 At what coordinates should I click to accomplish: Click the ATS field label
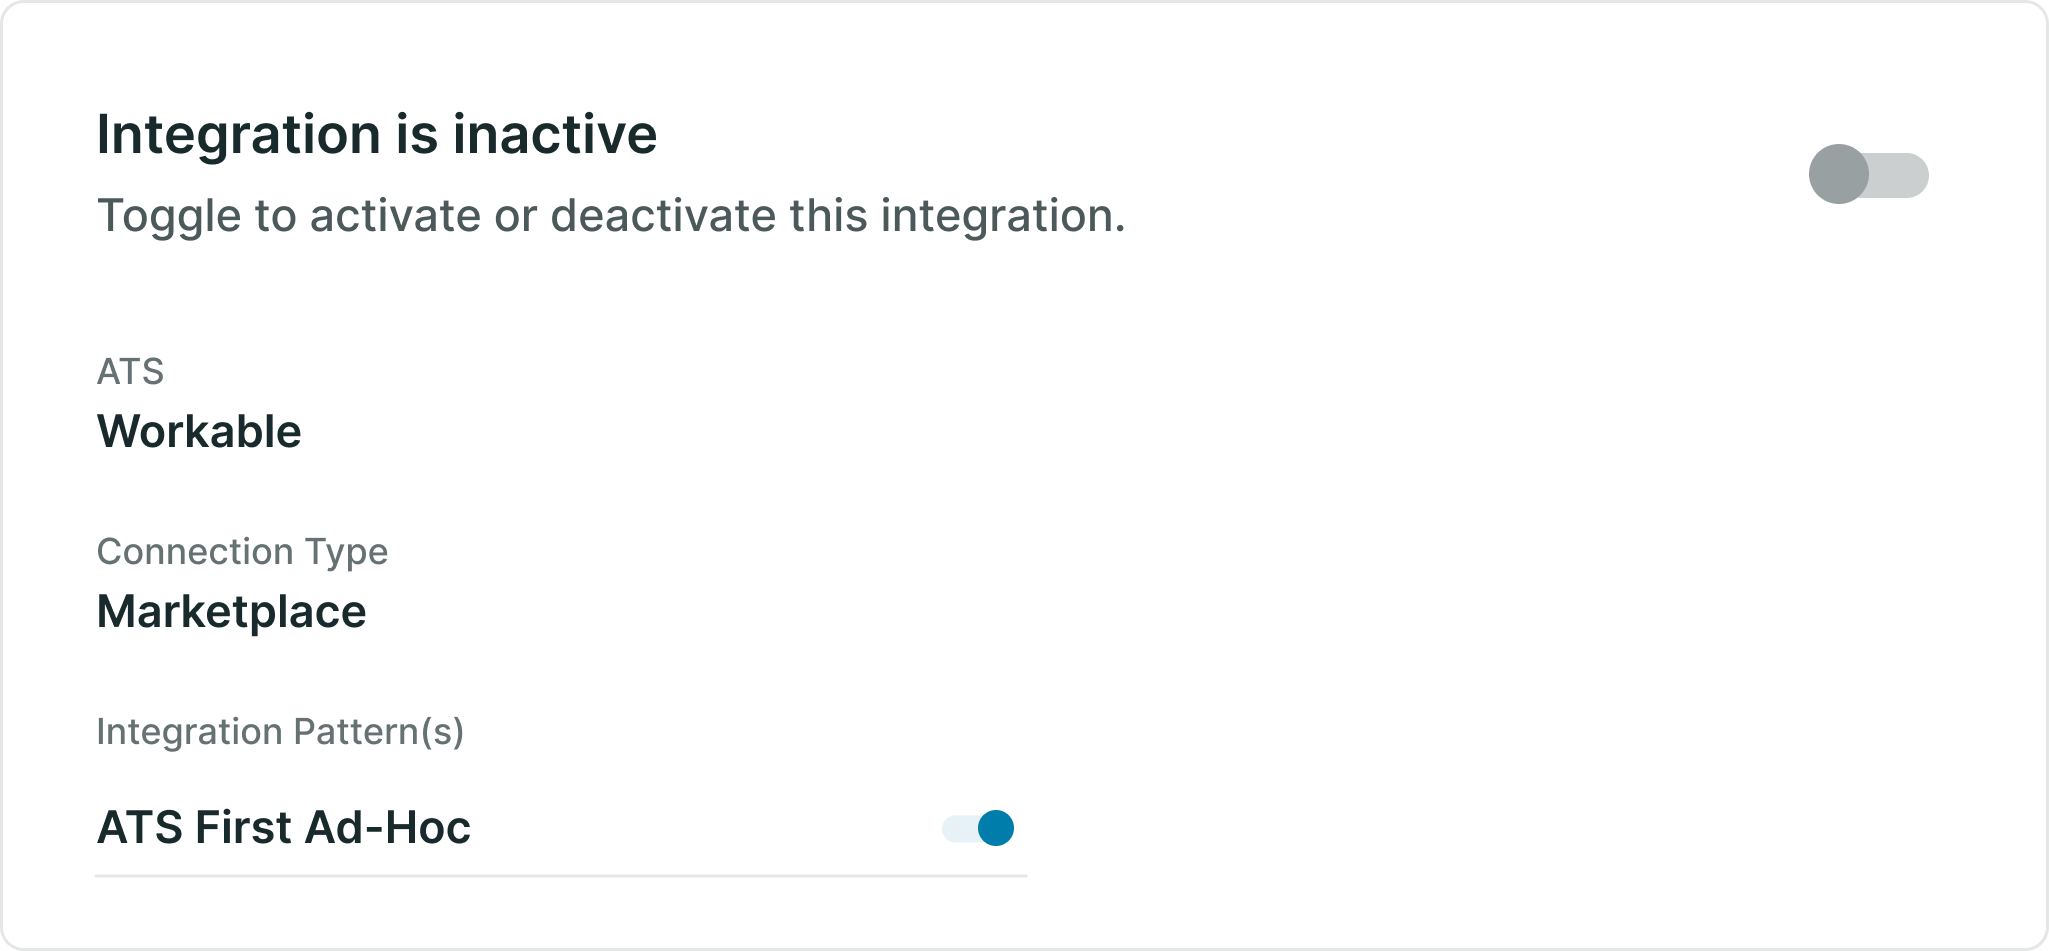click(x=130, y=372)
